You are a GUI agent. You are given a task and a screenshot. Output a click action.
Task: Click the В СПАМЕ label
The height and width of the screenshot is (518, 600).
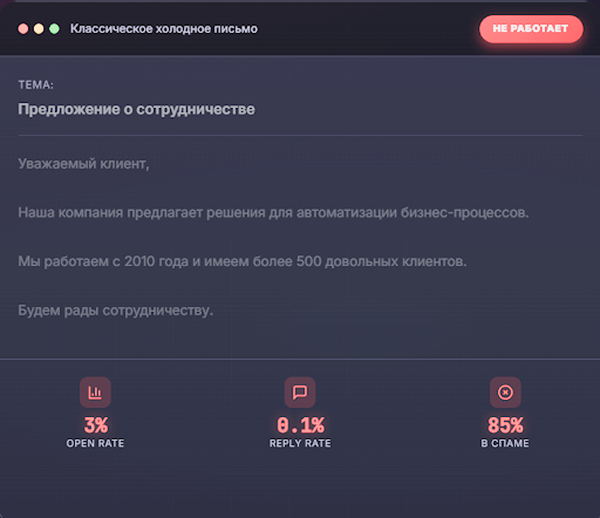pos(505,443)
